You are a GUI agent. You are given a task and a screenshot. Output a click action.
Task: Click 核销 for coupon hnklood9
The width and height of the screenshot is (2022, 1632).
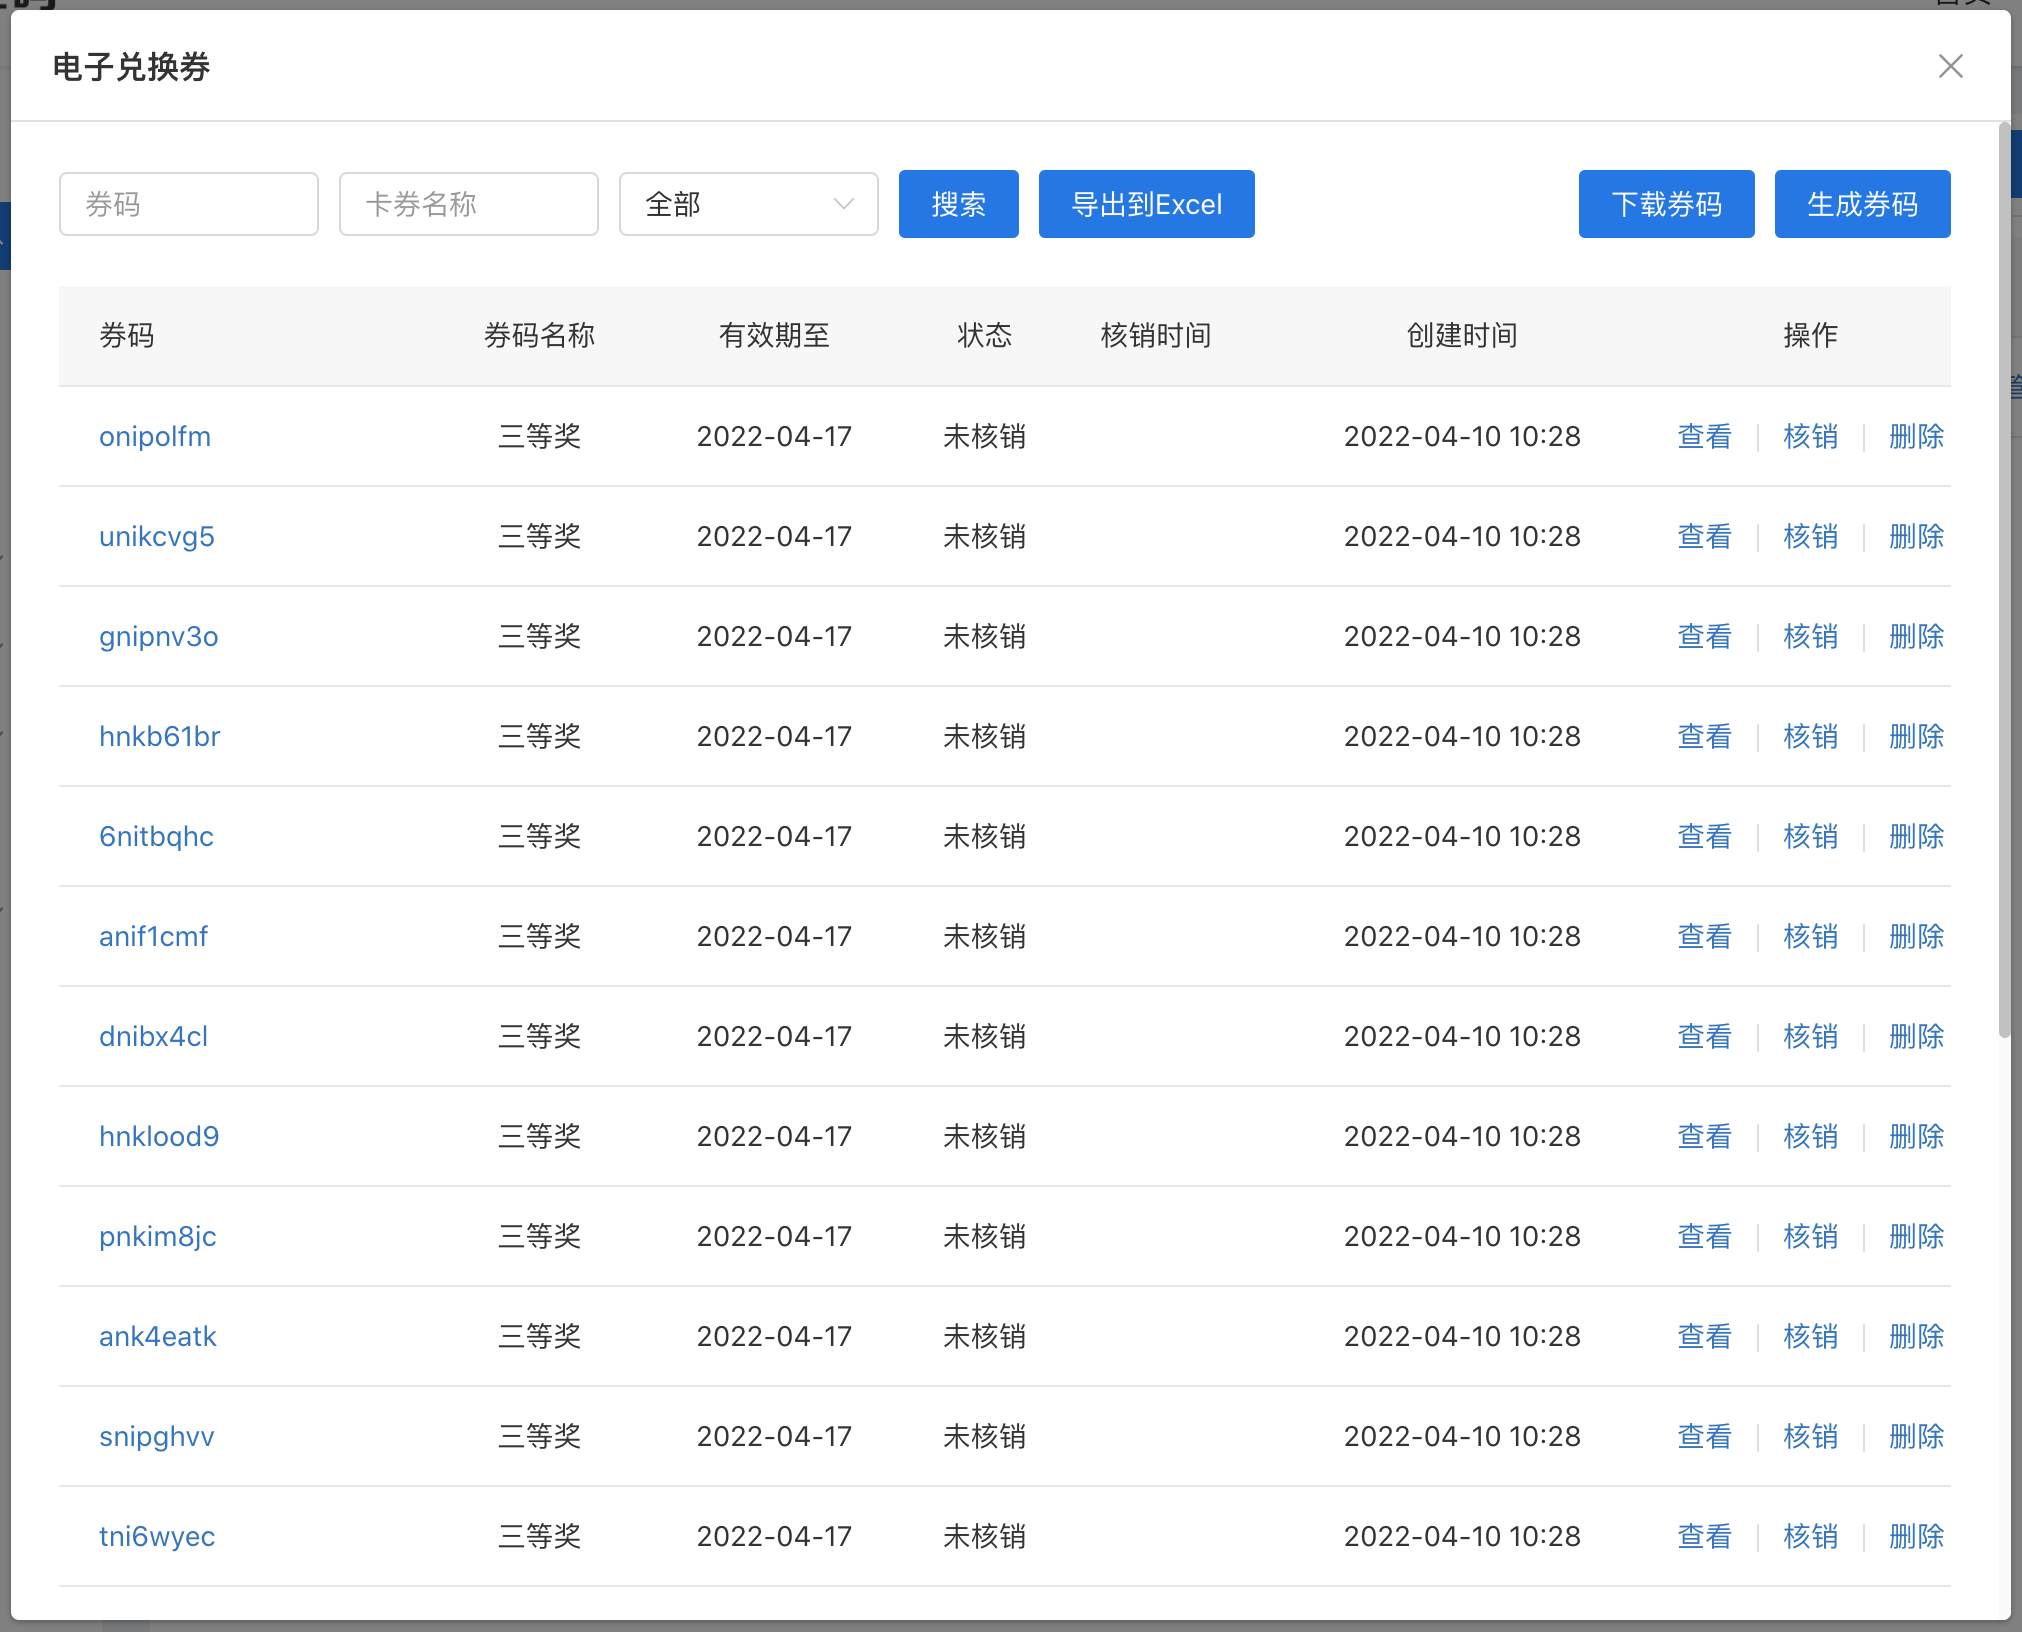pyautogui.click(x=1810, y=1137)
